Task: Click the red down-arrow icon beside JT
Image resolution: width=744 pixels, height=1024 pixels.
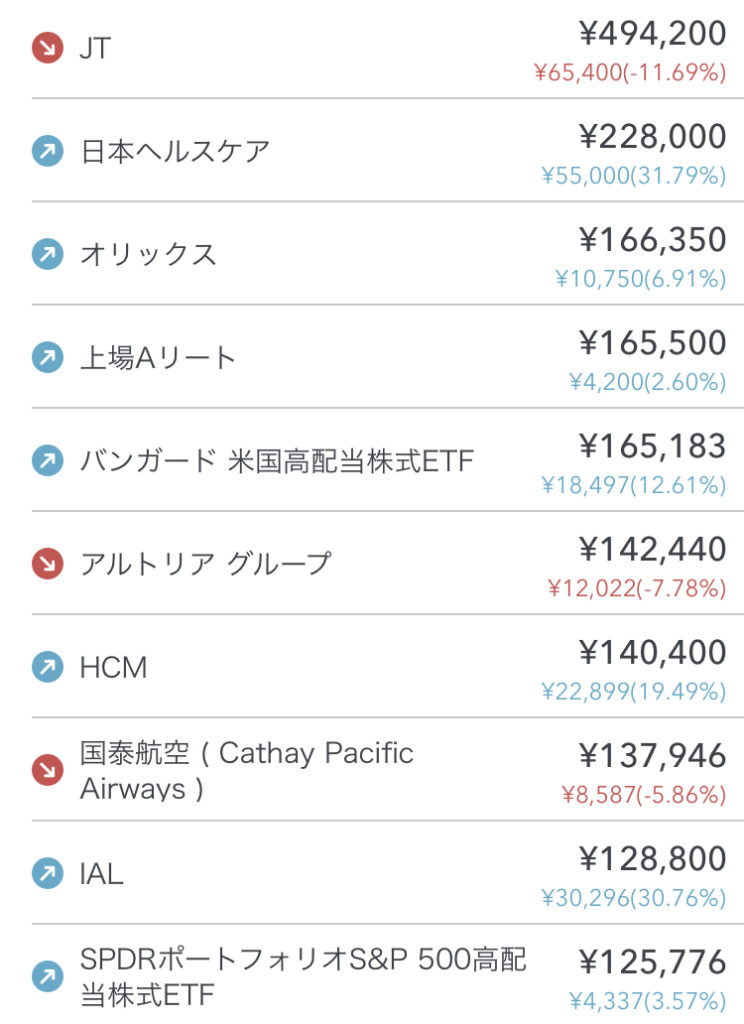Action: point(47,47)
